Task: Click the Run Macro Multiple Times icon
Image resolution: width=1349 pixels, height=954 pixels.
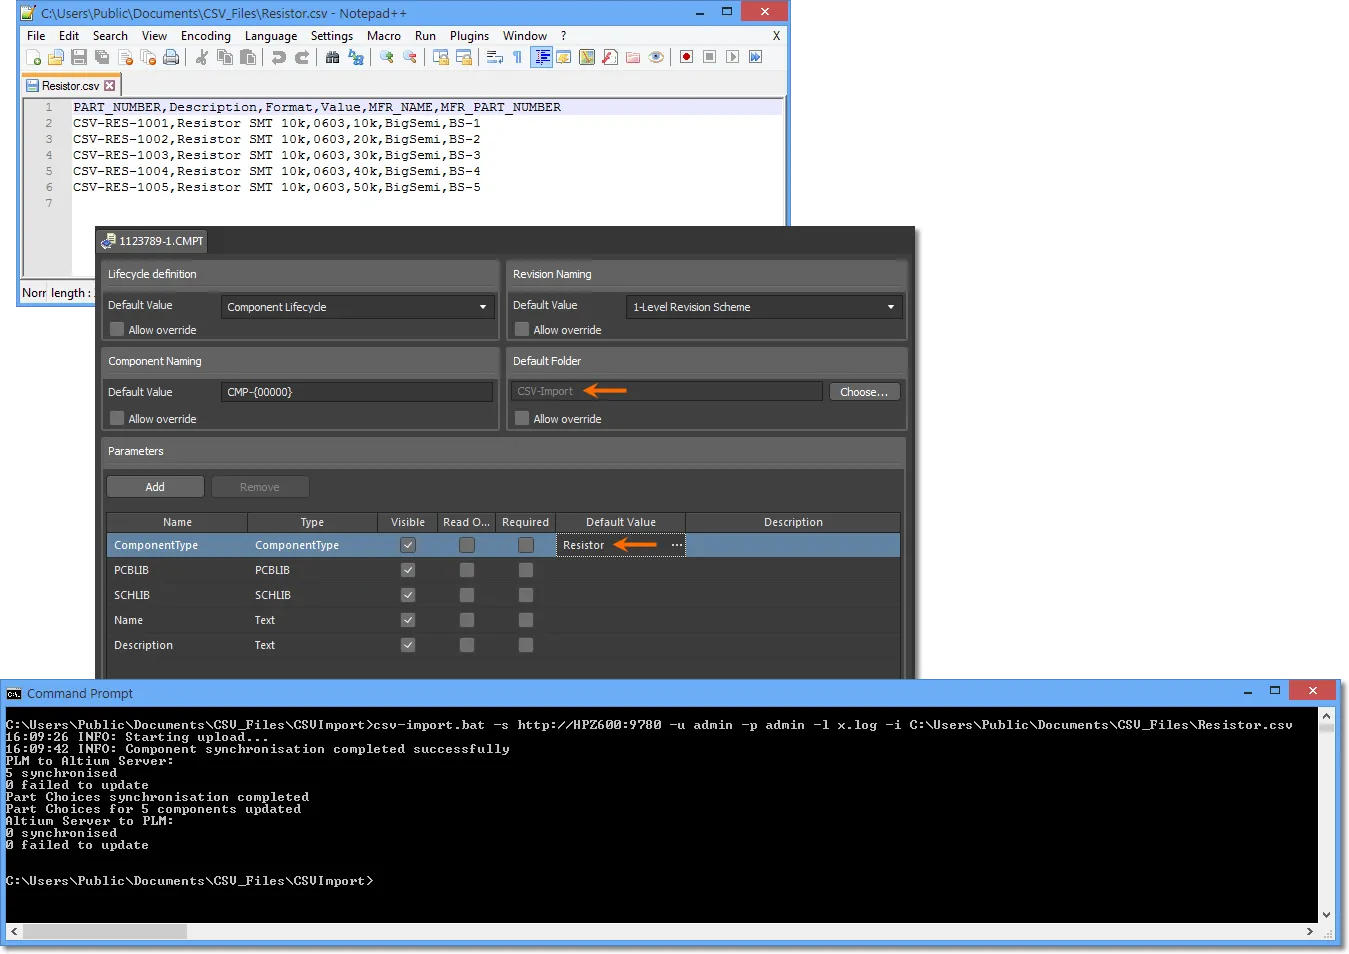Action: [x=755, y=57]
